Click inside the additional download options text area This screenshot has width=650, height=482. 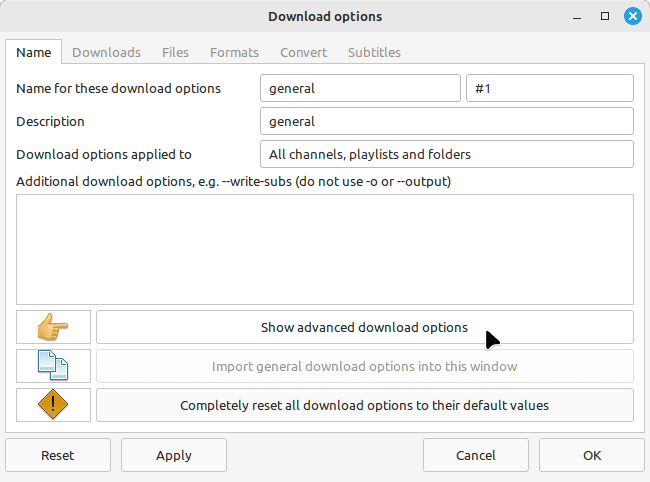pos(325,249)
